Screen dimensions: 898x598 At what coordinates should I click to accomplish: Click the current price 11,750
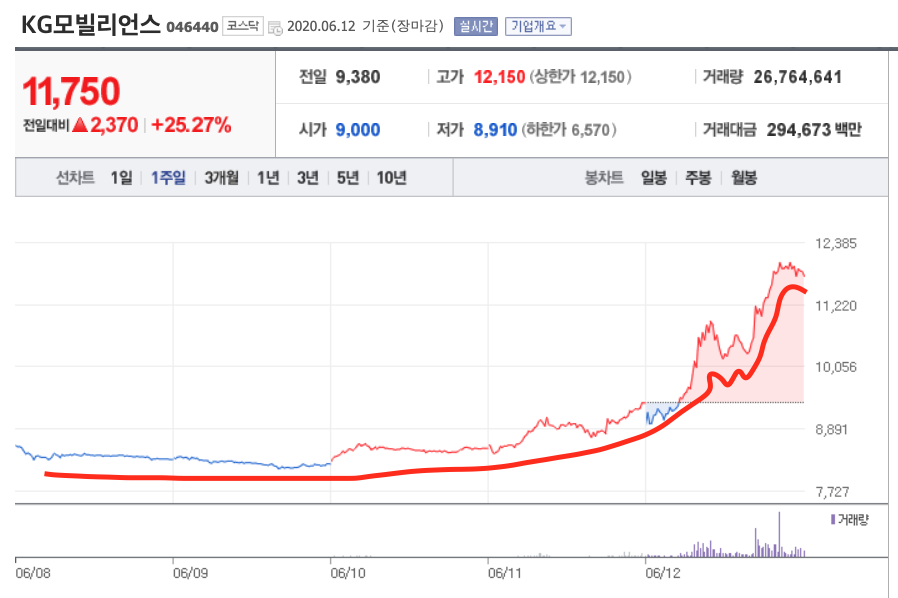tap(72, 91)
